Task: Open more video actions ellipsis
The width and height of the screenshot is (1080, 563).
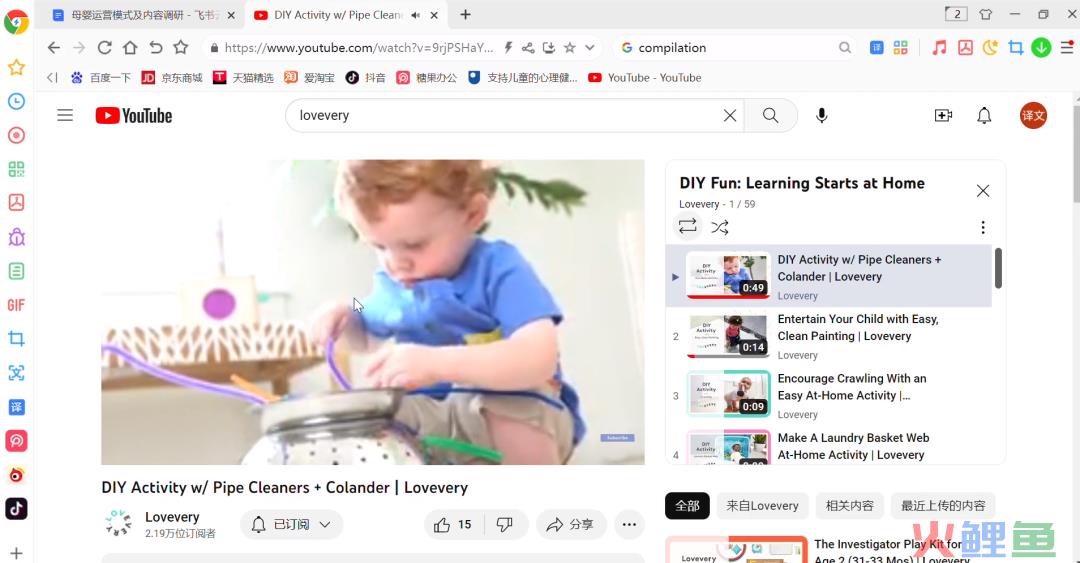Action: point(629,525)
